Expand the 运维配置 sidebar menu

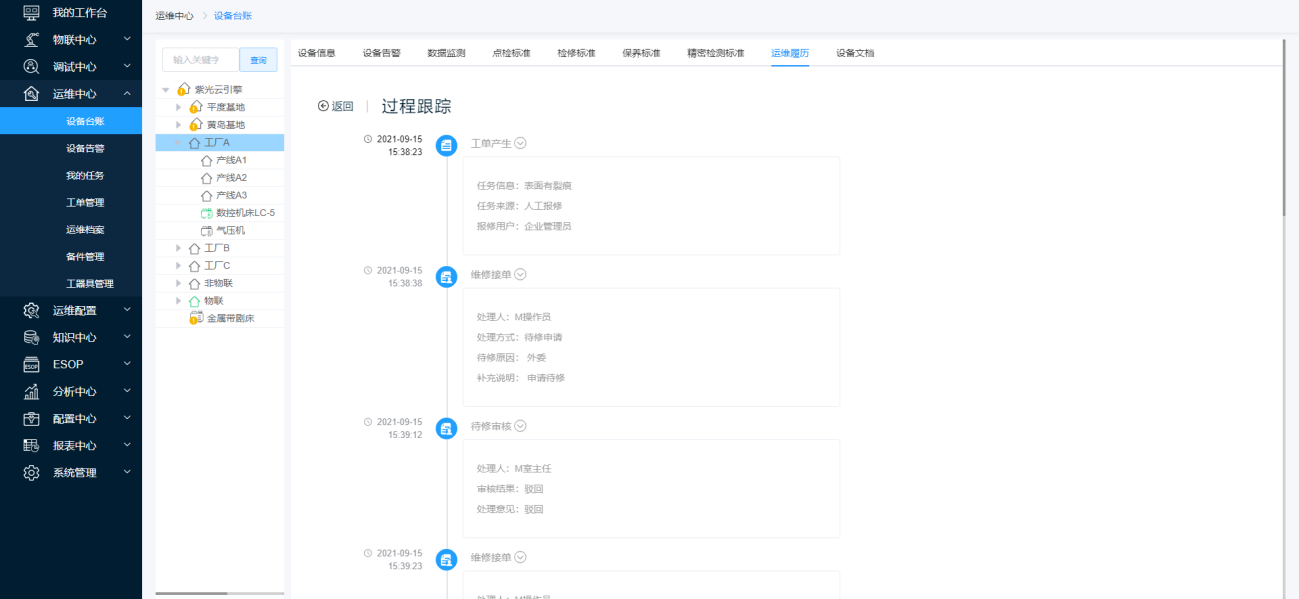[127, 310]
